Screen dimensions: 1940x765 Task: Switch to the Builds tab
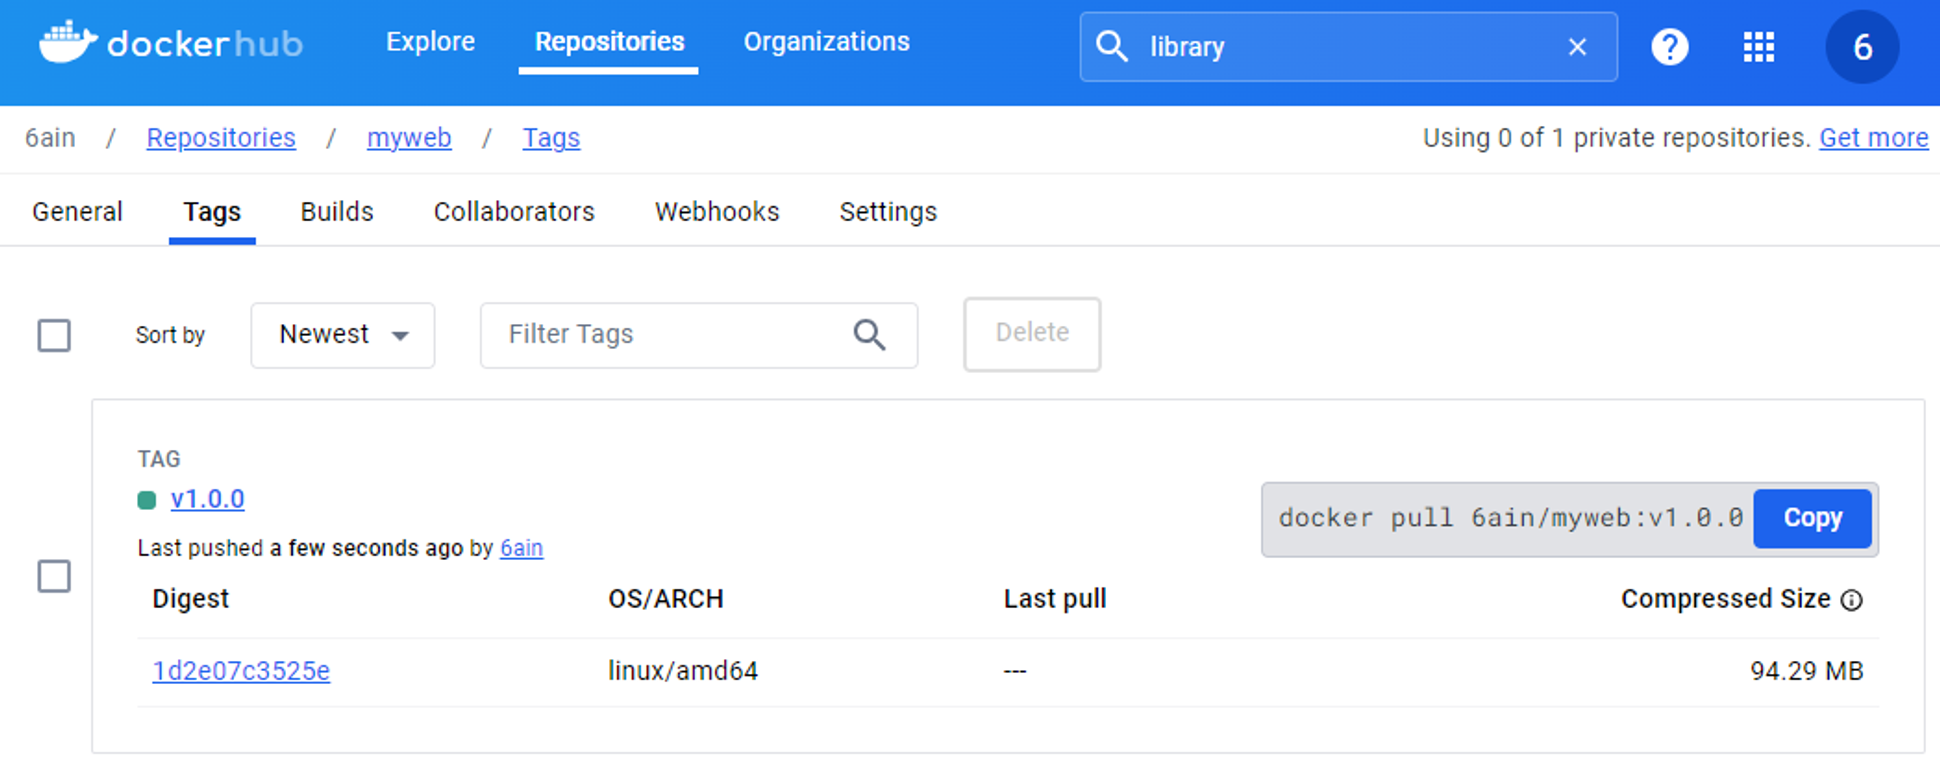coord(337,212)
